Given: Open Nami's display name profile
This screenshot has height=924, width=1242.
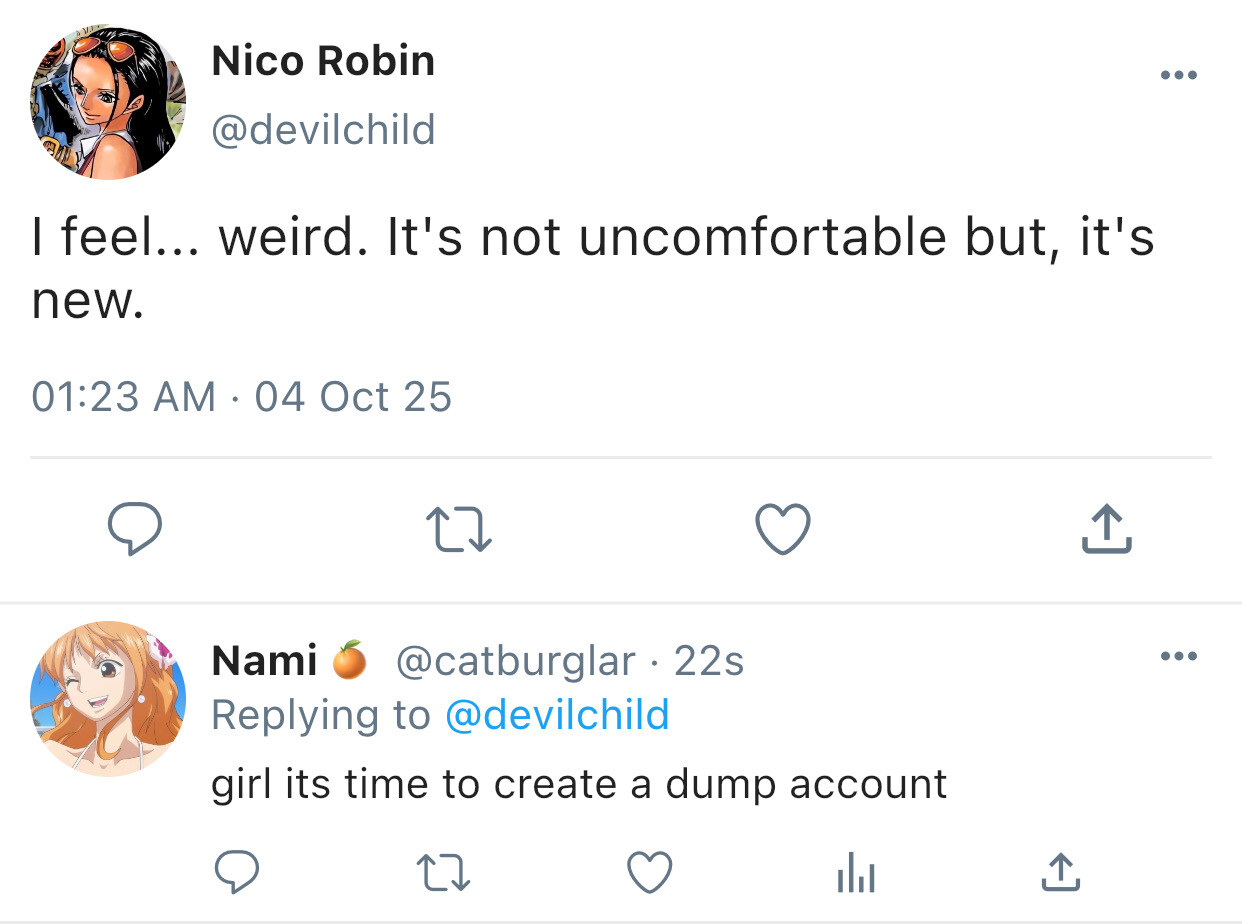Looking at the screenshot, I should click(264, 661).
